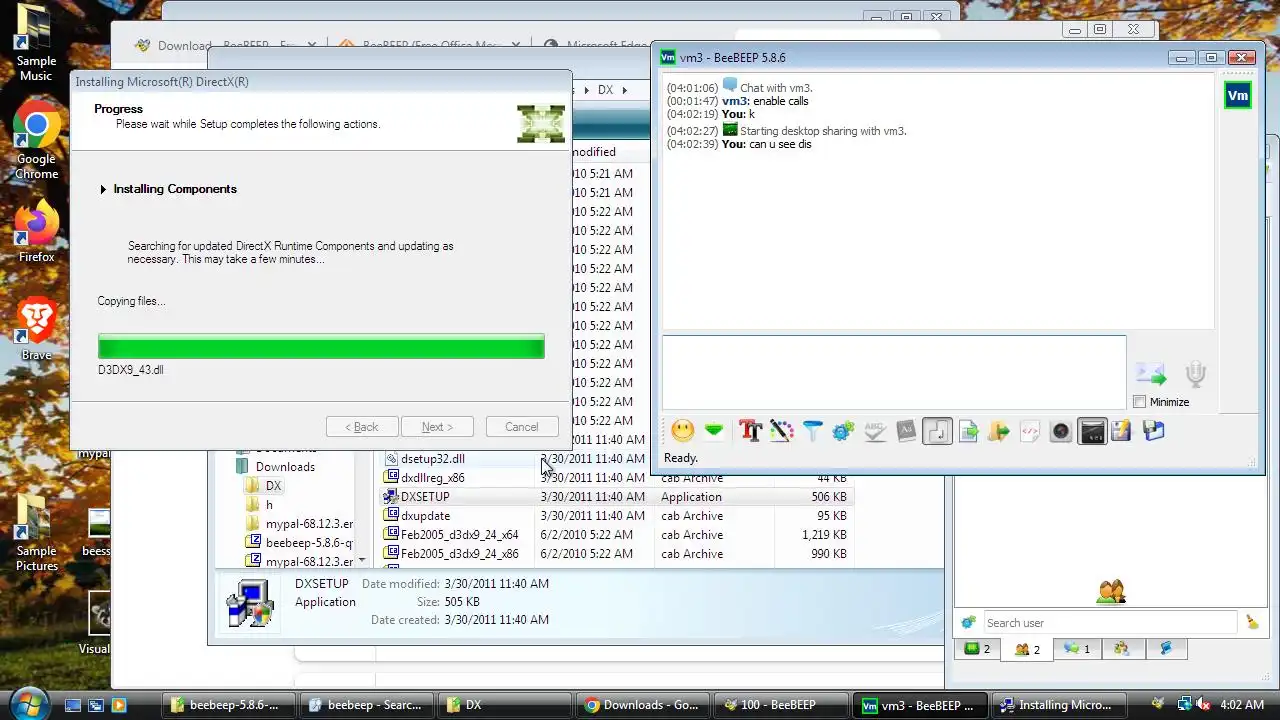Open the speech bubbles tab showing 1
Image resolution: width=1280 pixels, height=720 pixels.
tap(1077, 649)
